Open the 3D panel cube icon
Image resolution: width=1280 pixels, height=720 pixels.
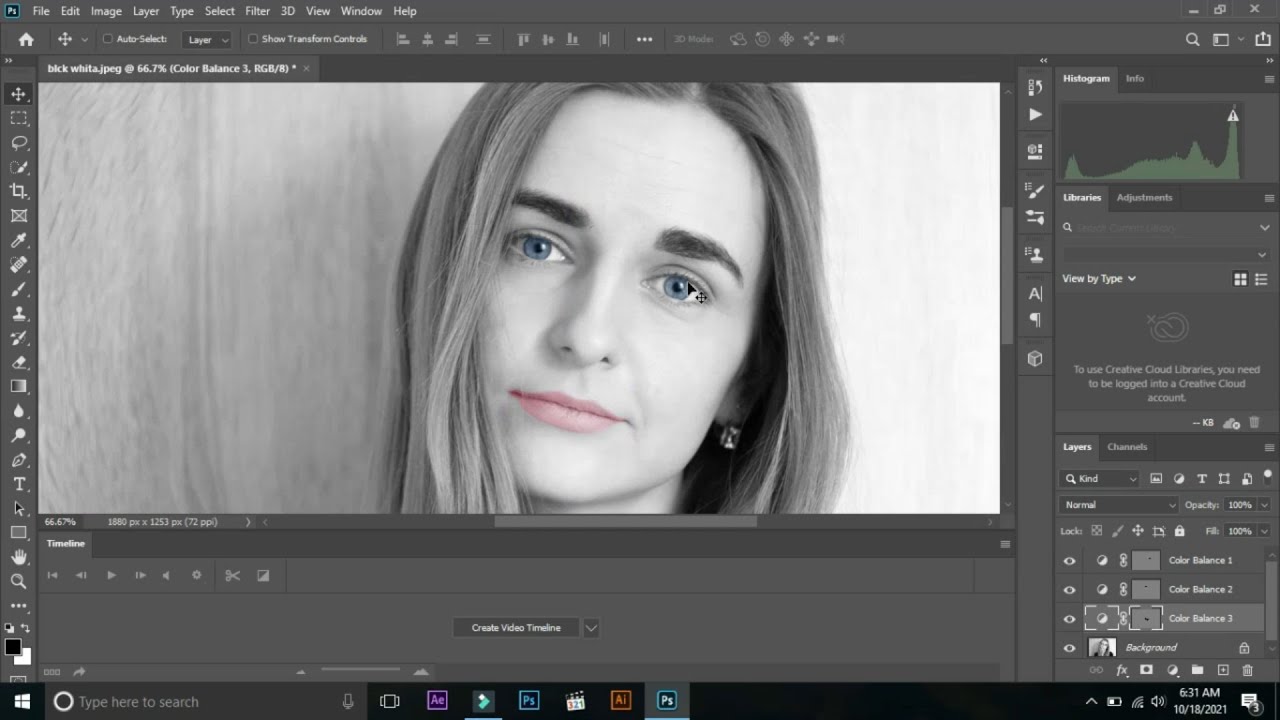pyautogui.click(x=1035, y=358)
